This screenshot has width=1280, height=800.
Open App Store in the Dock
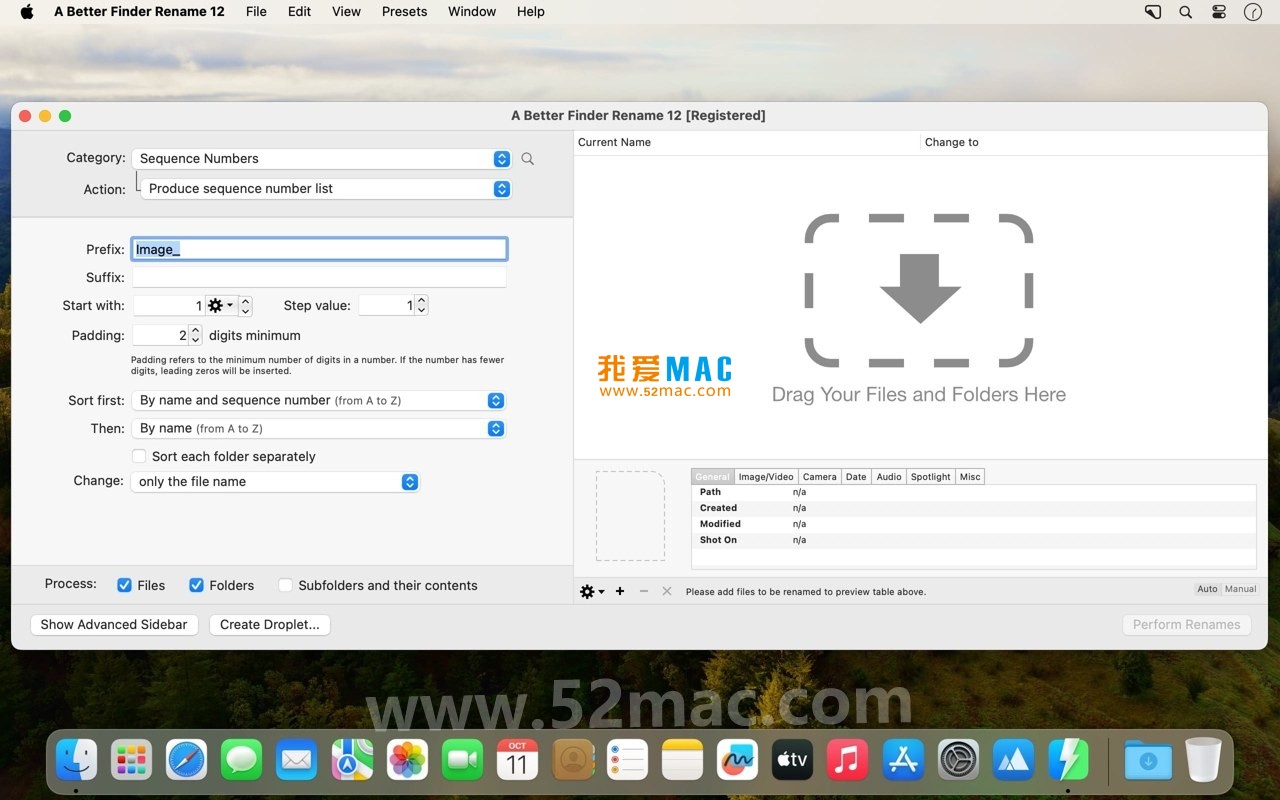903,760
